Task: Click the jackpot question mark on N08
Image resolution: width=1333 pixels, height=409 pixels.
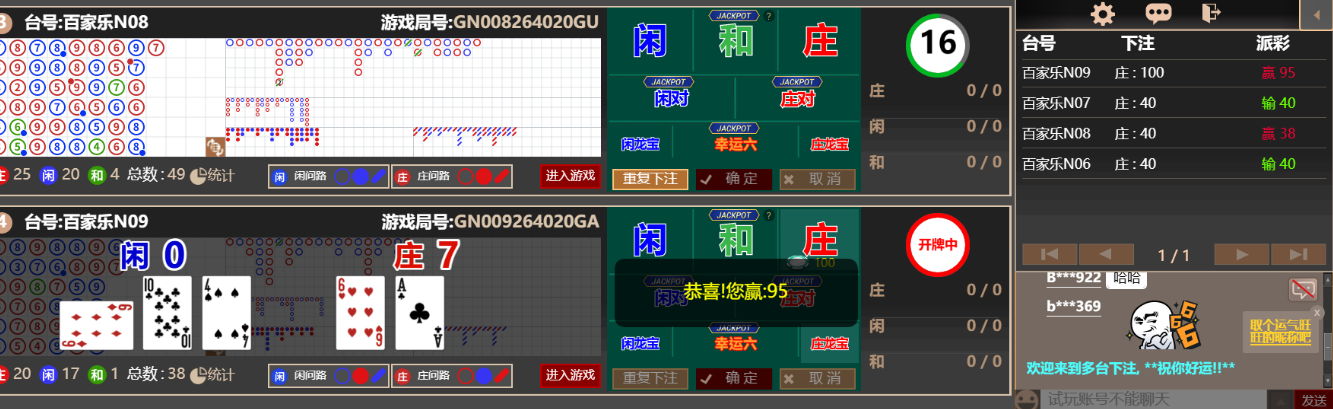Action: (768, 16)
